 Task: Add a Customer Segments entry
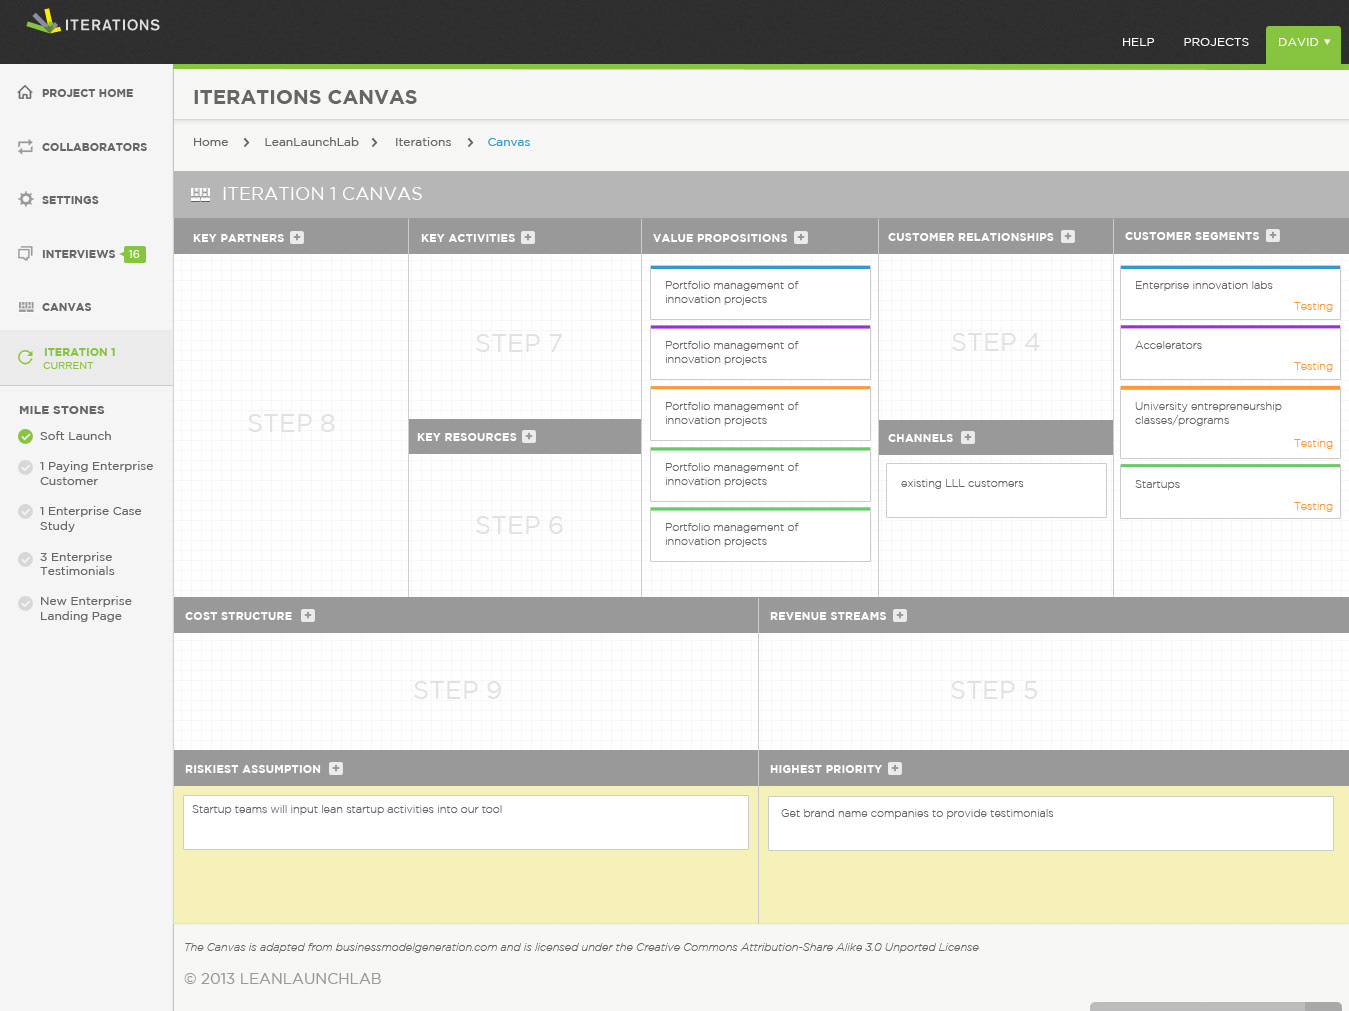pos(1273,236)
